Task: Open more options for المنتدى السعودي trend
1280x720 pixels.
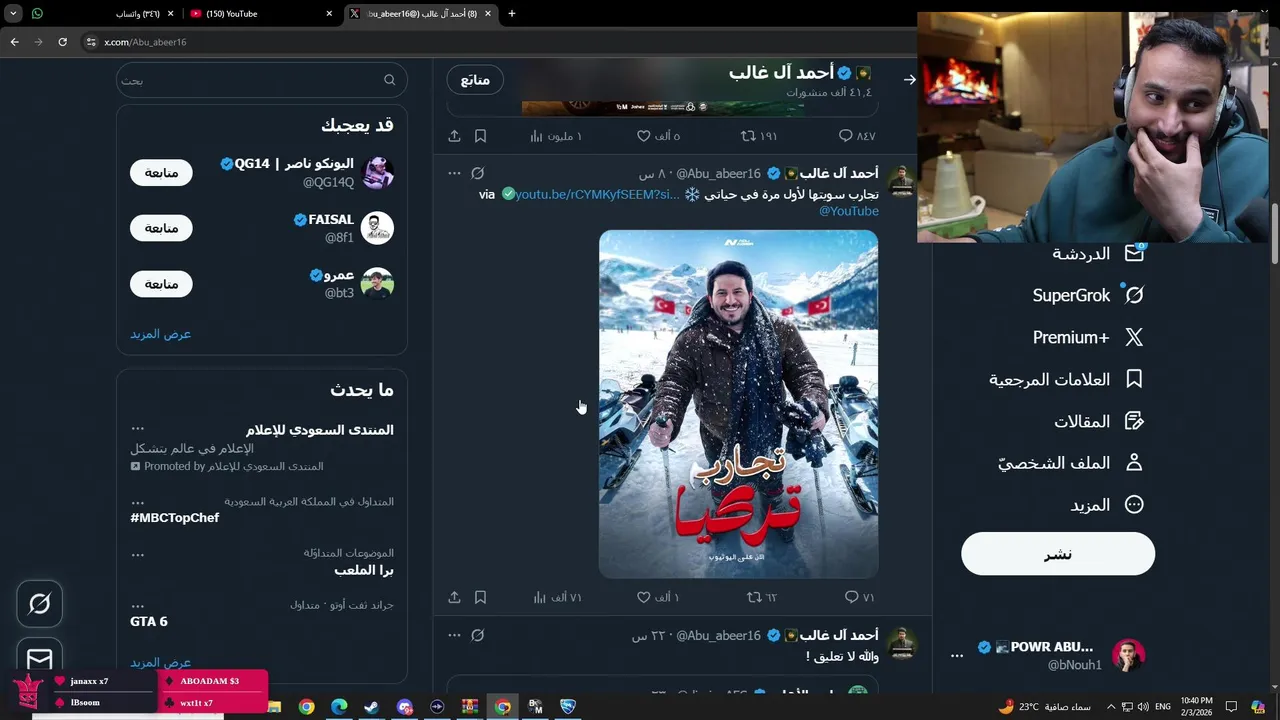Action: [138, 428]
